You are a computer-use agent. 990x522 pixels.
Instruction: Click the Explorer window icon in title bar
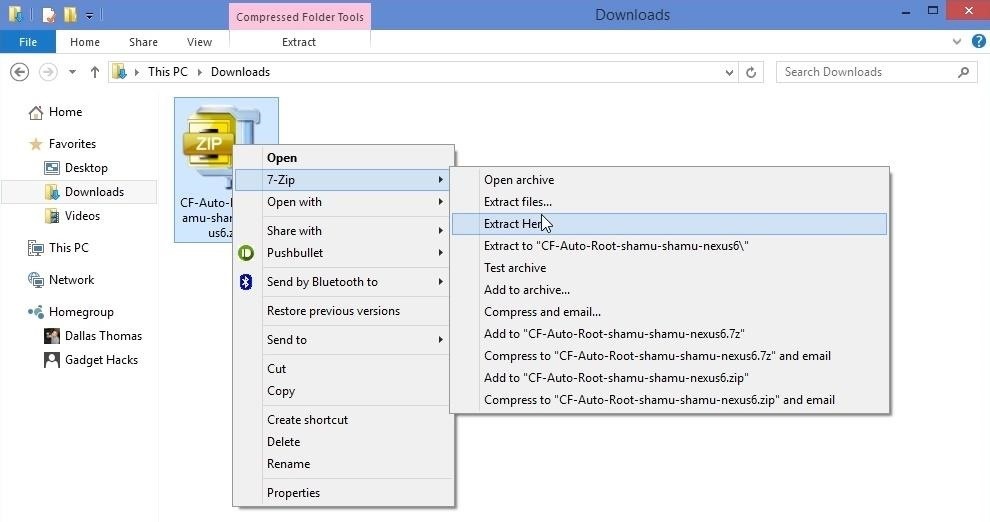click(x=15, y=14)
